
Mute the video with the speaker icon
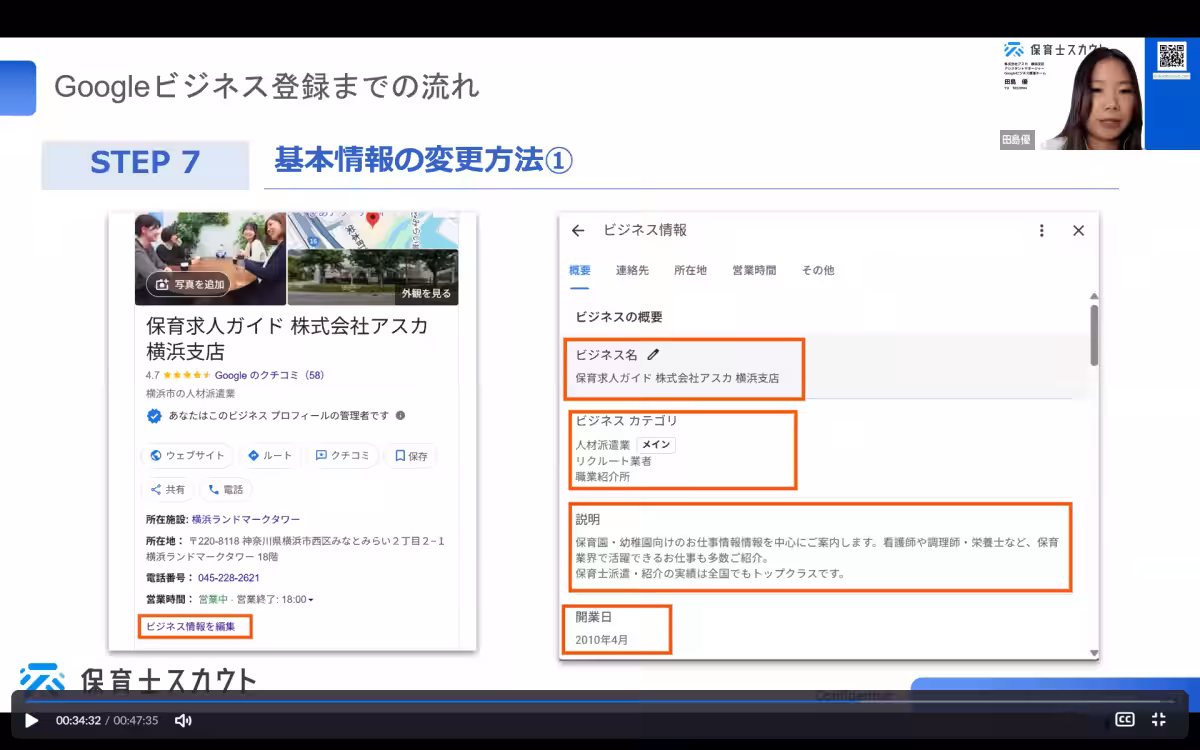pos(183,720)
